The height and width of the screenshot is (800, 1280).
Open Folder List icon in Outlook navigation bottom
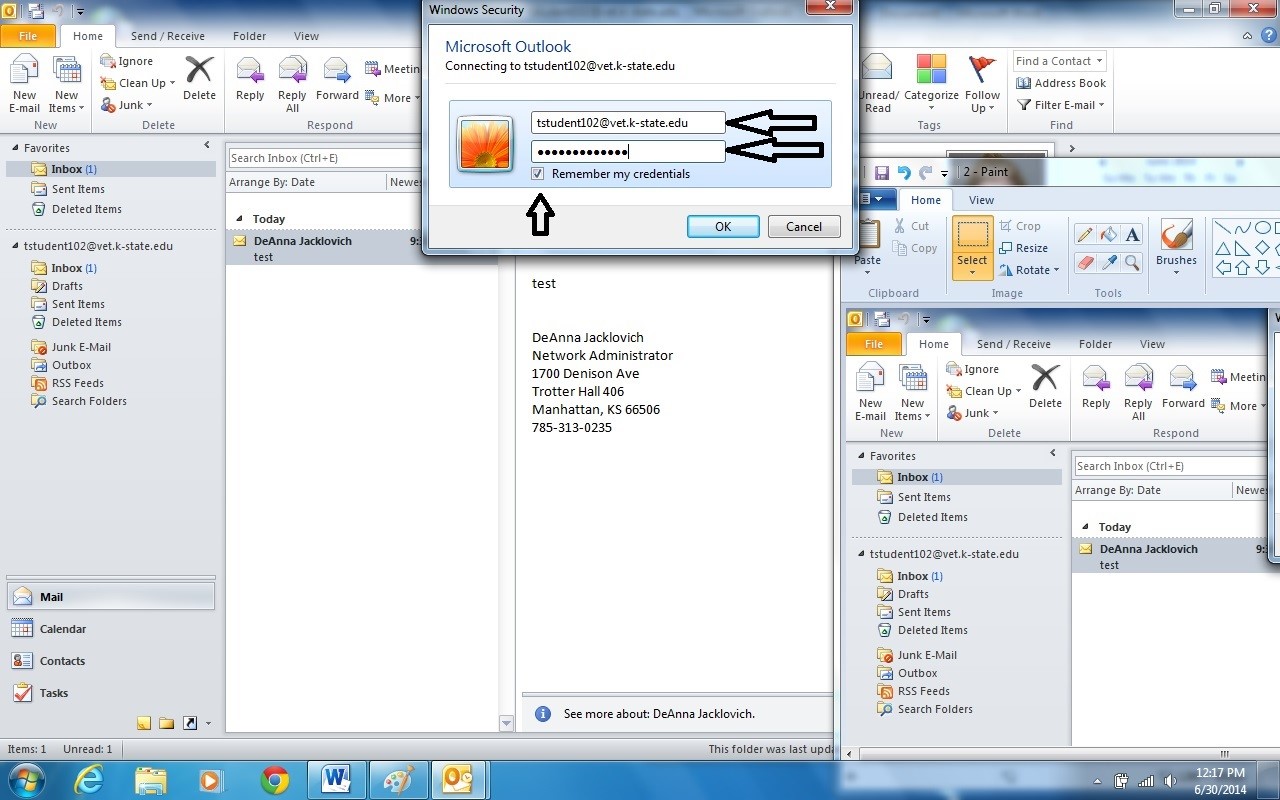tap(166, 723)
